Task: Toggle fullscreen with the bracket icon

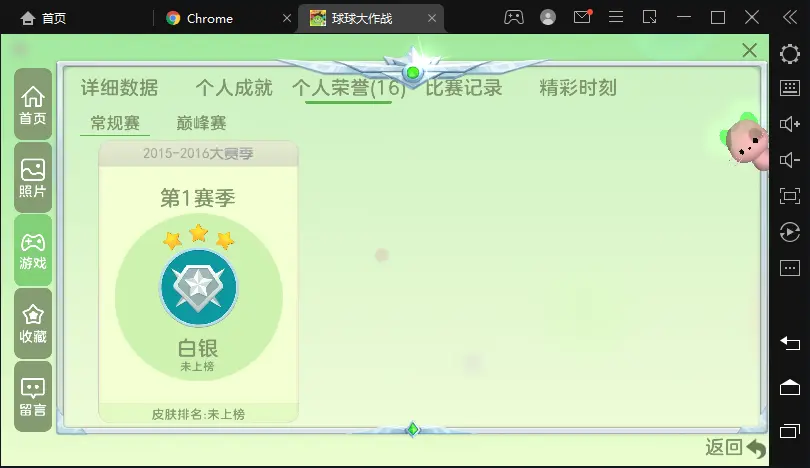Action: [x=790, y=196]
